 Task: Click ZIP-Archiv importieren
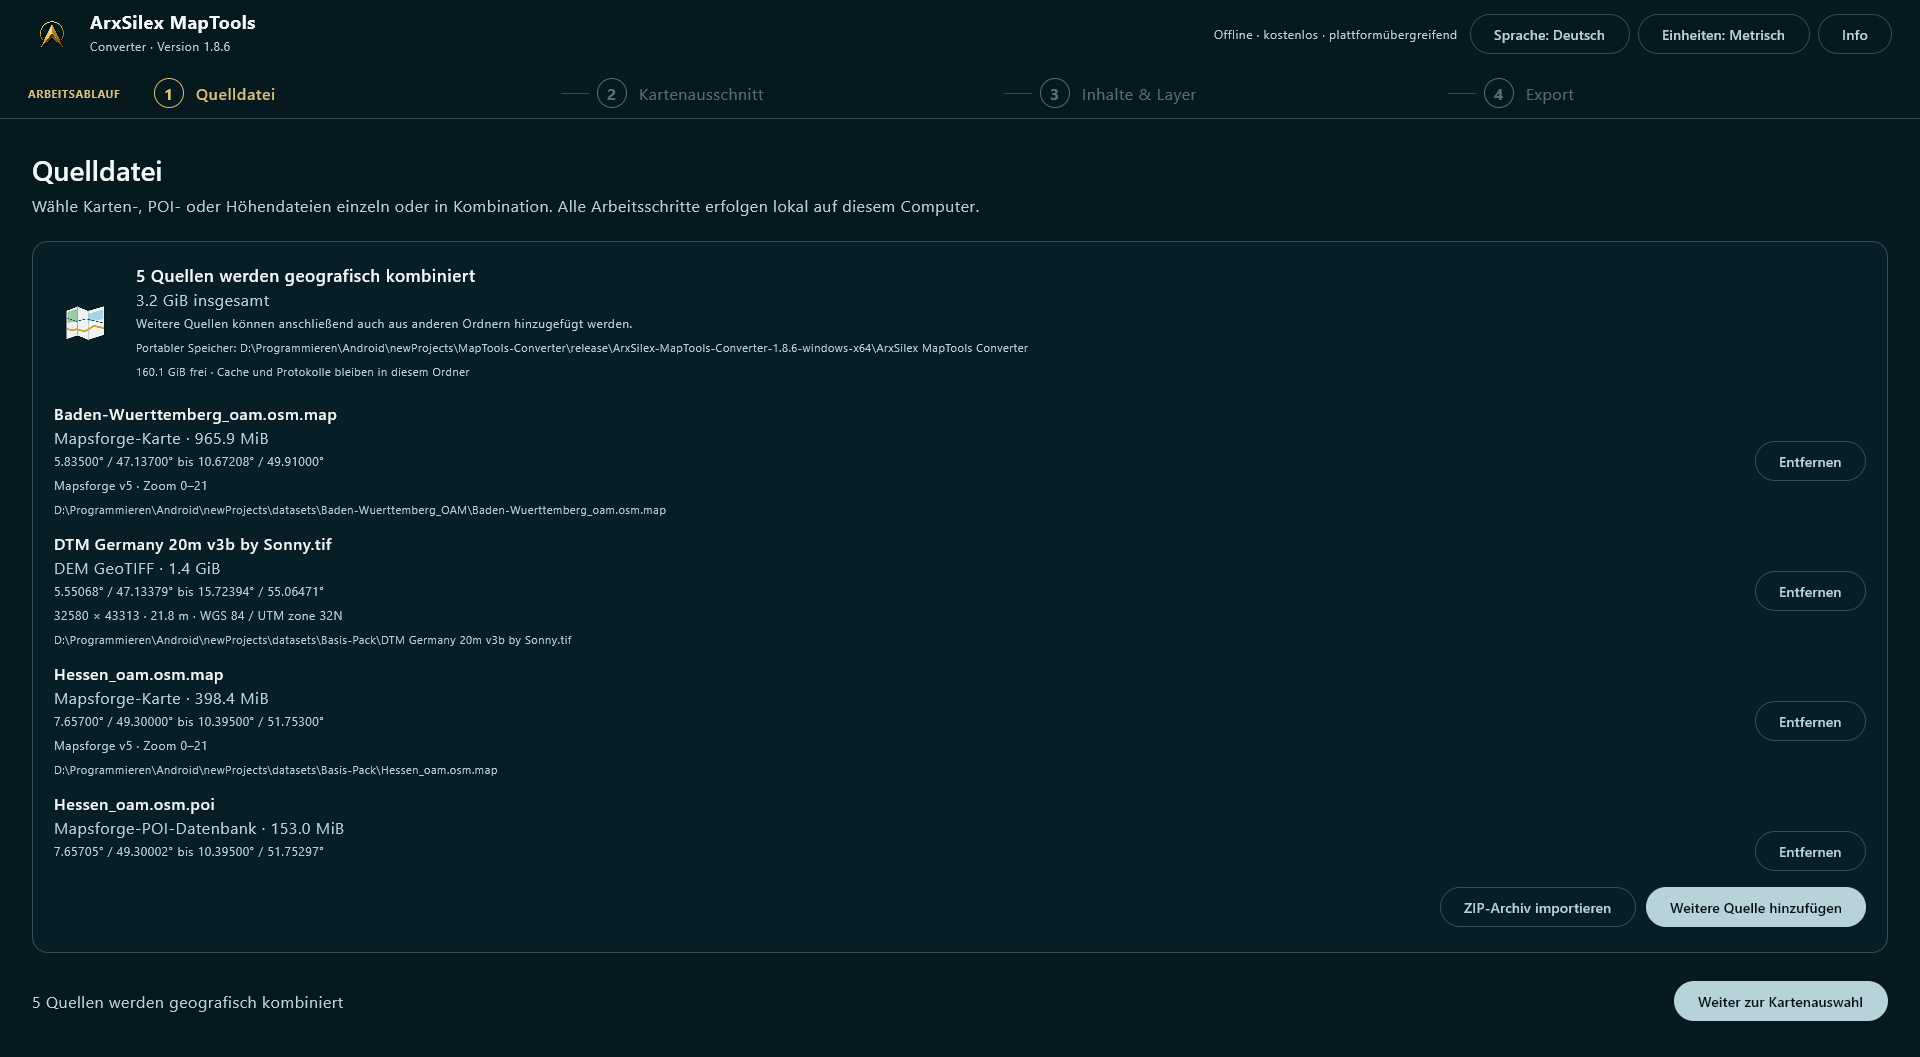click(1537, 908)
